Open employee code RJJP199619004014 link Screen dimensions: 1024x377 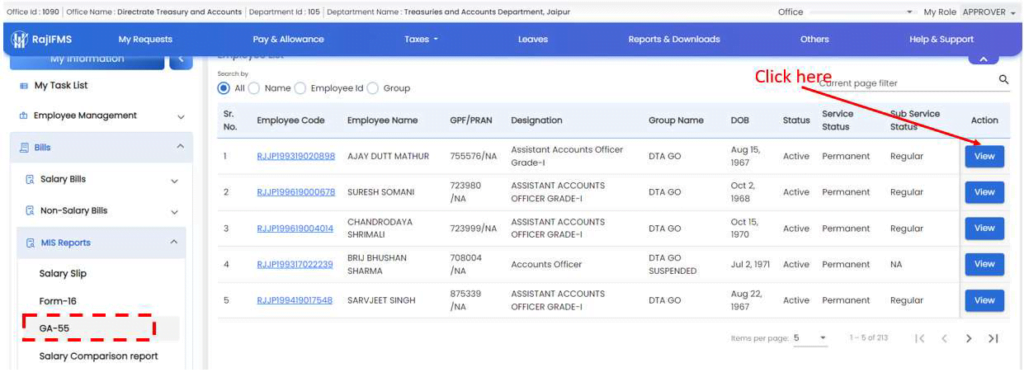pyautogui.click(x=295, y=229)
